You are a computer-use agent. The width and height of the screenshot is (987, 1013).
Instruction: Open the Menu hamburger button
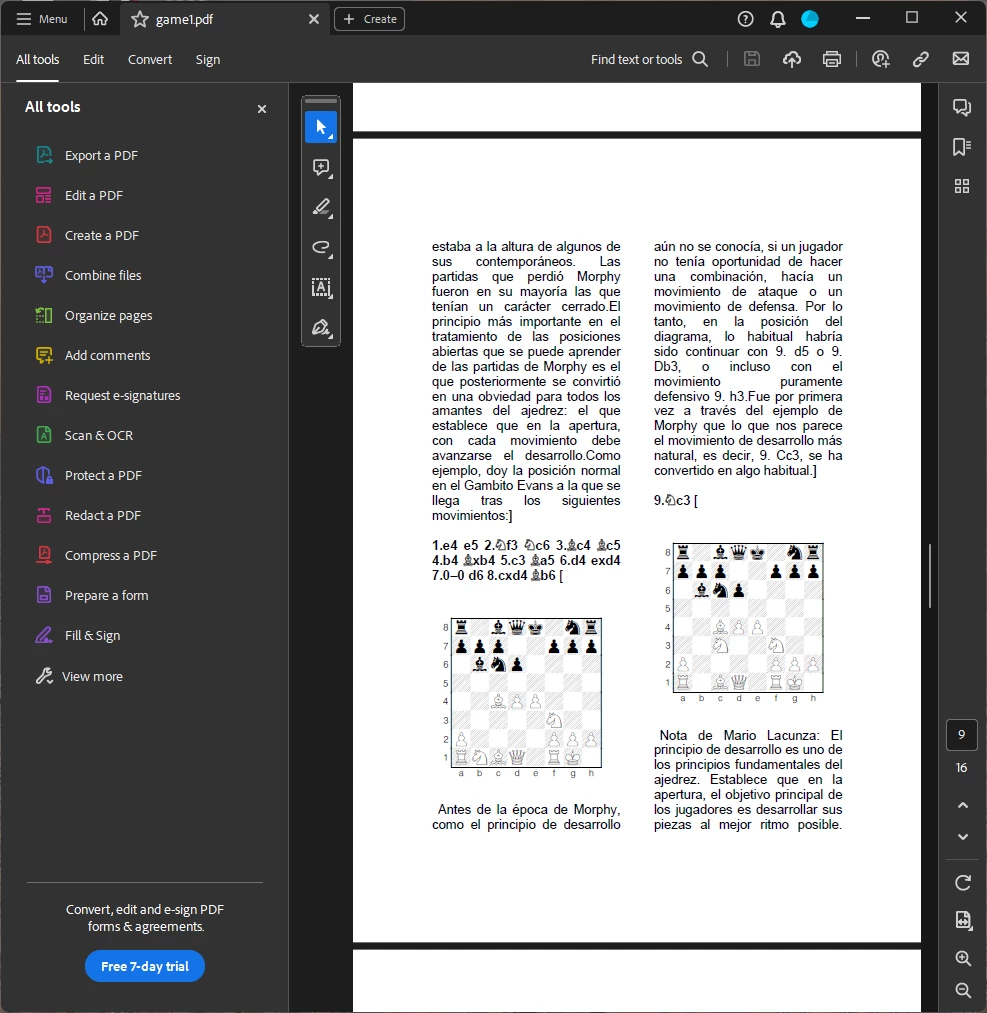[x=41, y=19]
